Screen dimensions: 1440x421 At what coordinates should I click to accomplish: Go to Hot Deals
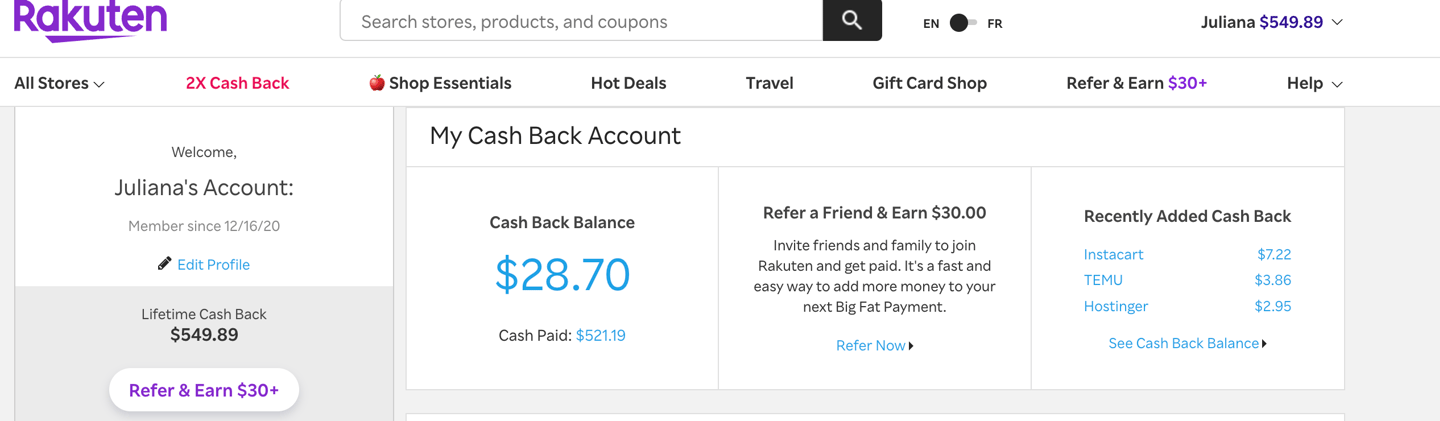click(628, 84)
